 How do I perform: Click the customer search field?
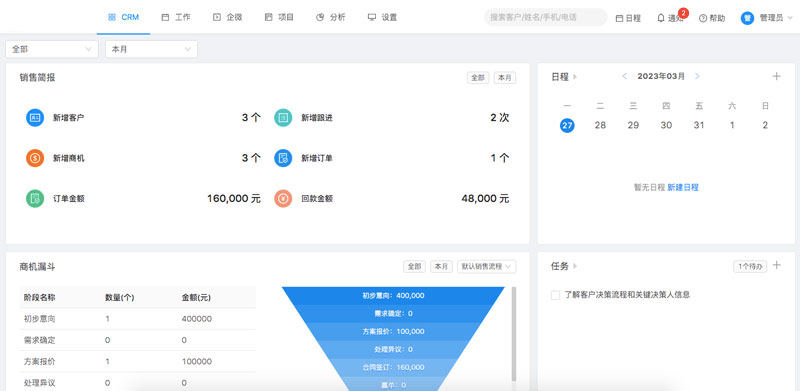click(545, 17)
